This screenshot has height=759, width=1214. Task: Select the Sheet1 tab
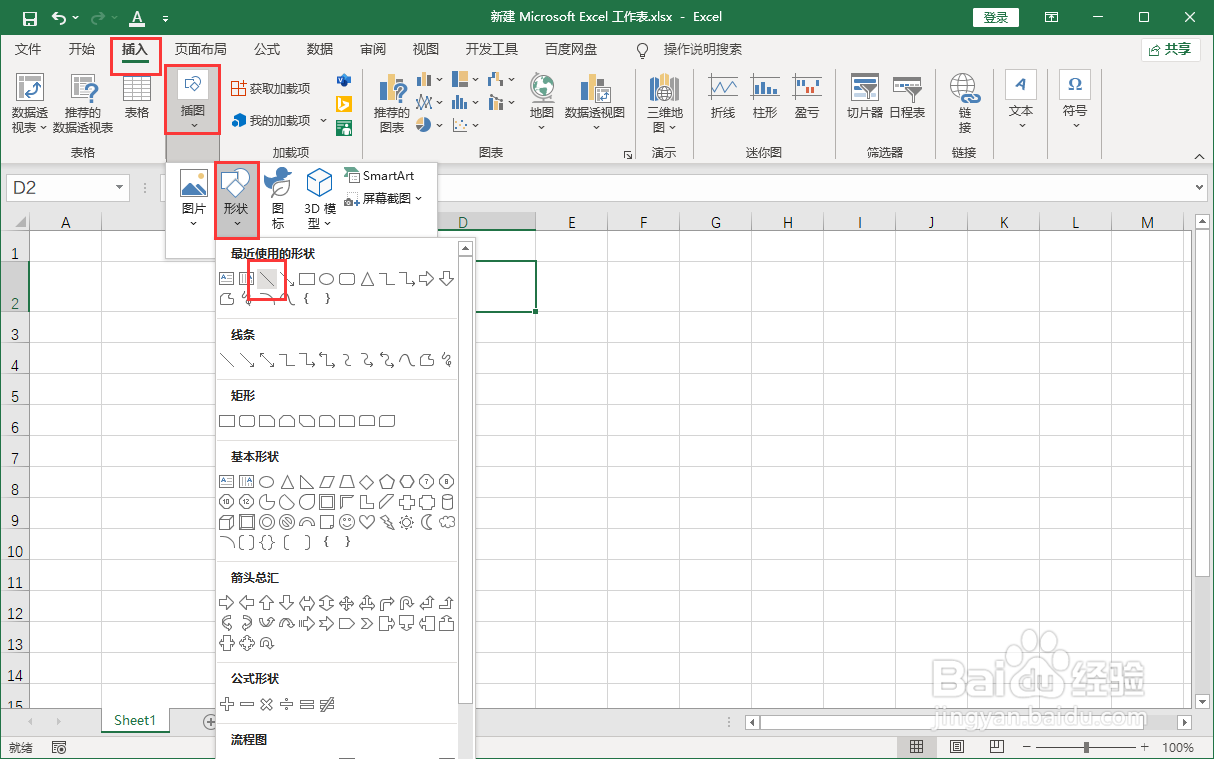(x=135, y=720)
